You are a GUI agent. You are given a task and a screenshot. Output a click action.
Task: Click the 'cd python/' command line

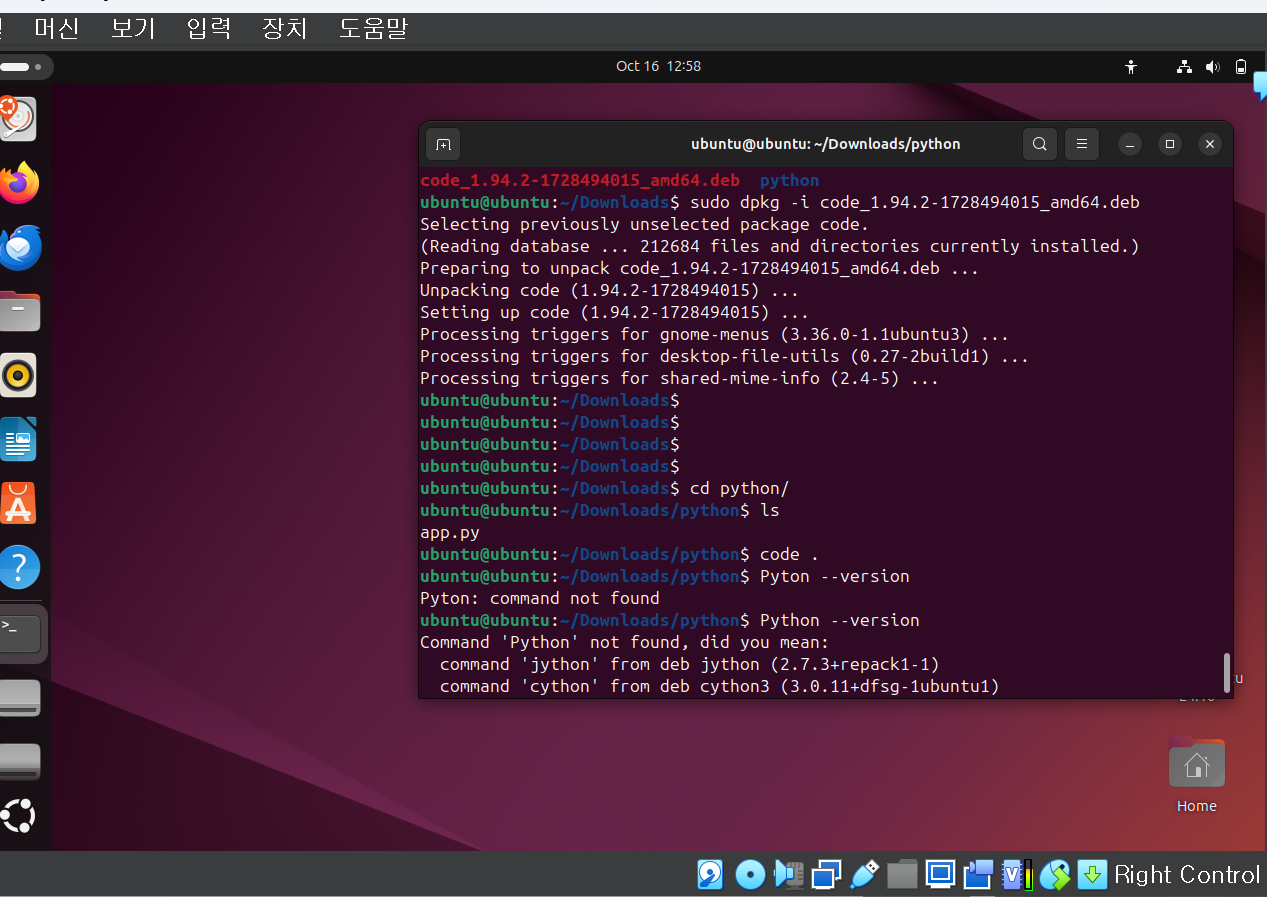pyautogui.click(x=605, y=488)
